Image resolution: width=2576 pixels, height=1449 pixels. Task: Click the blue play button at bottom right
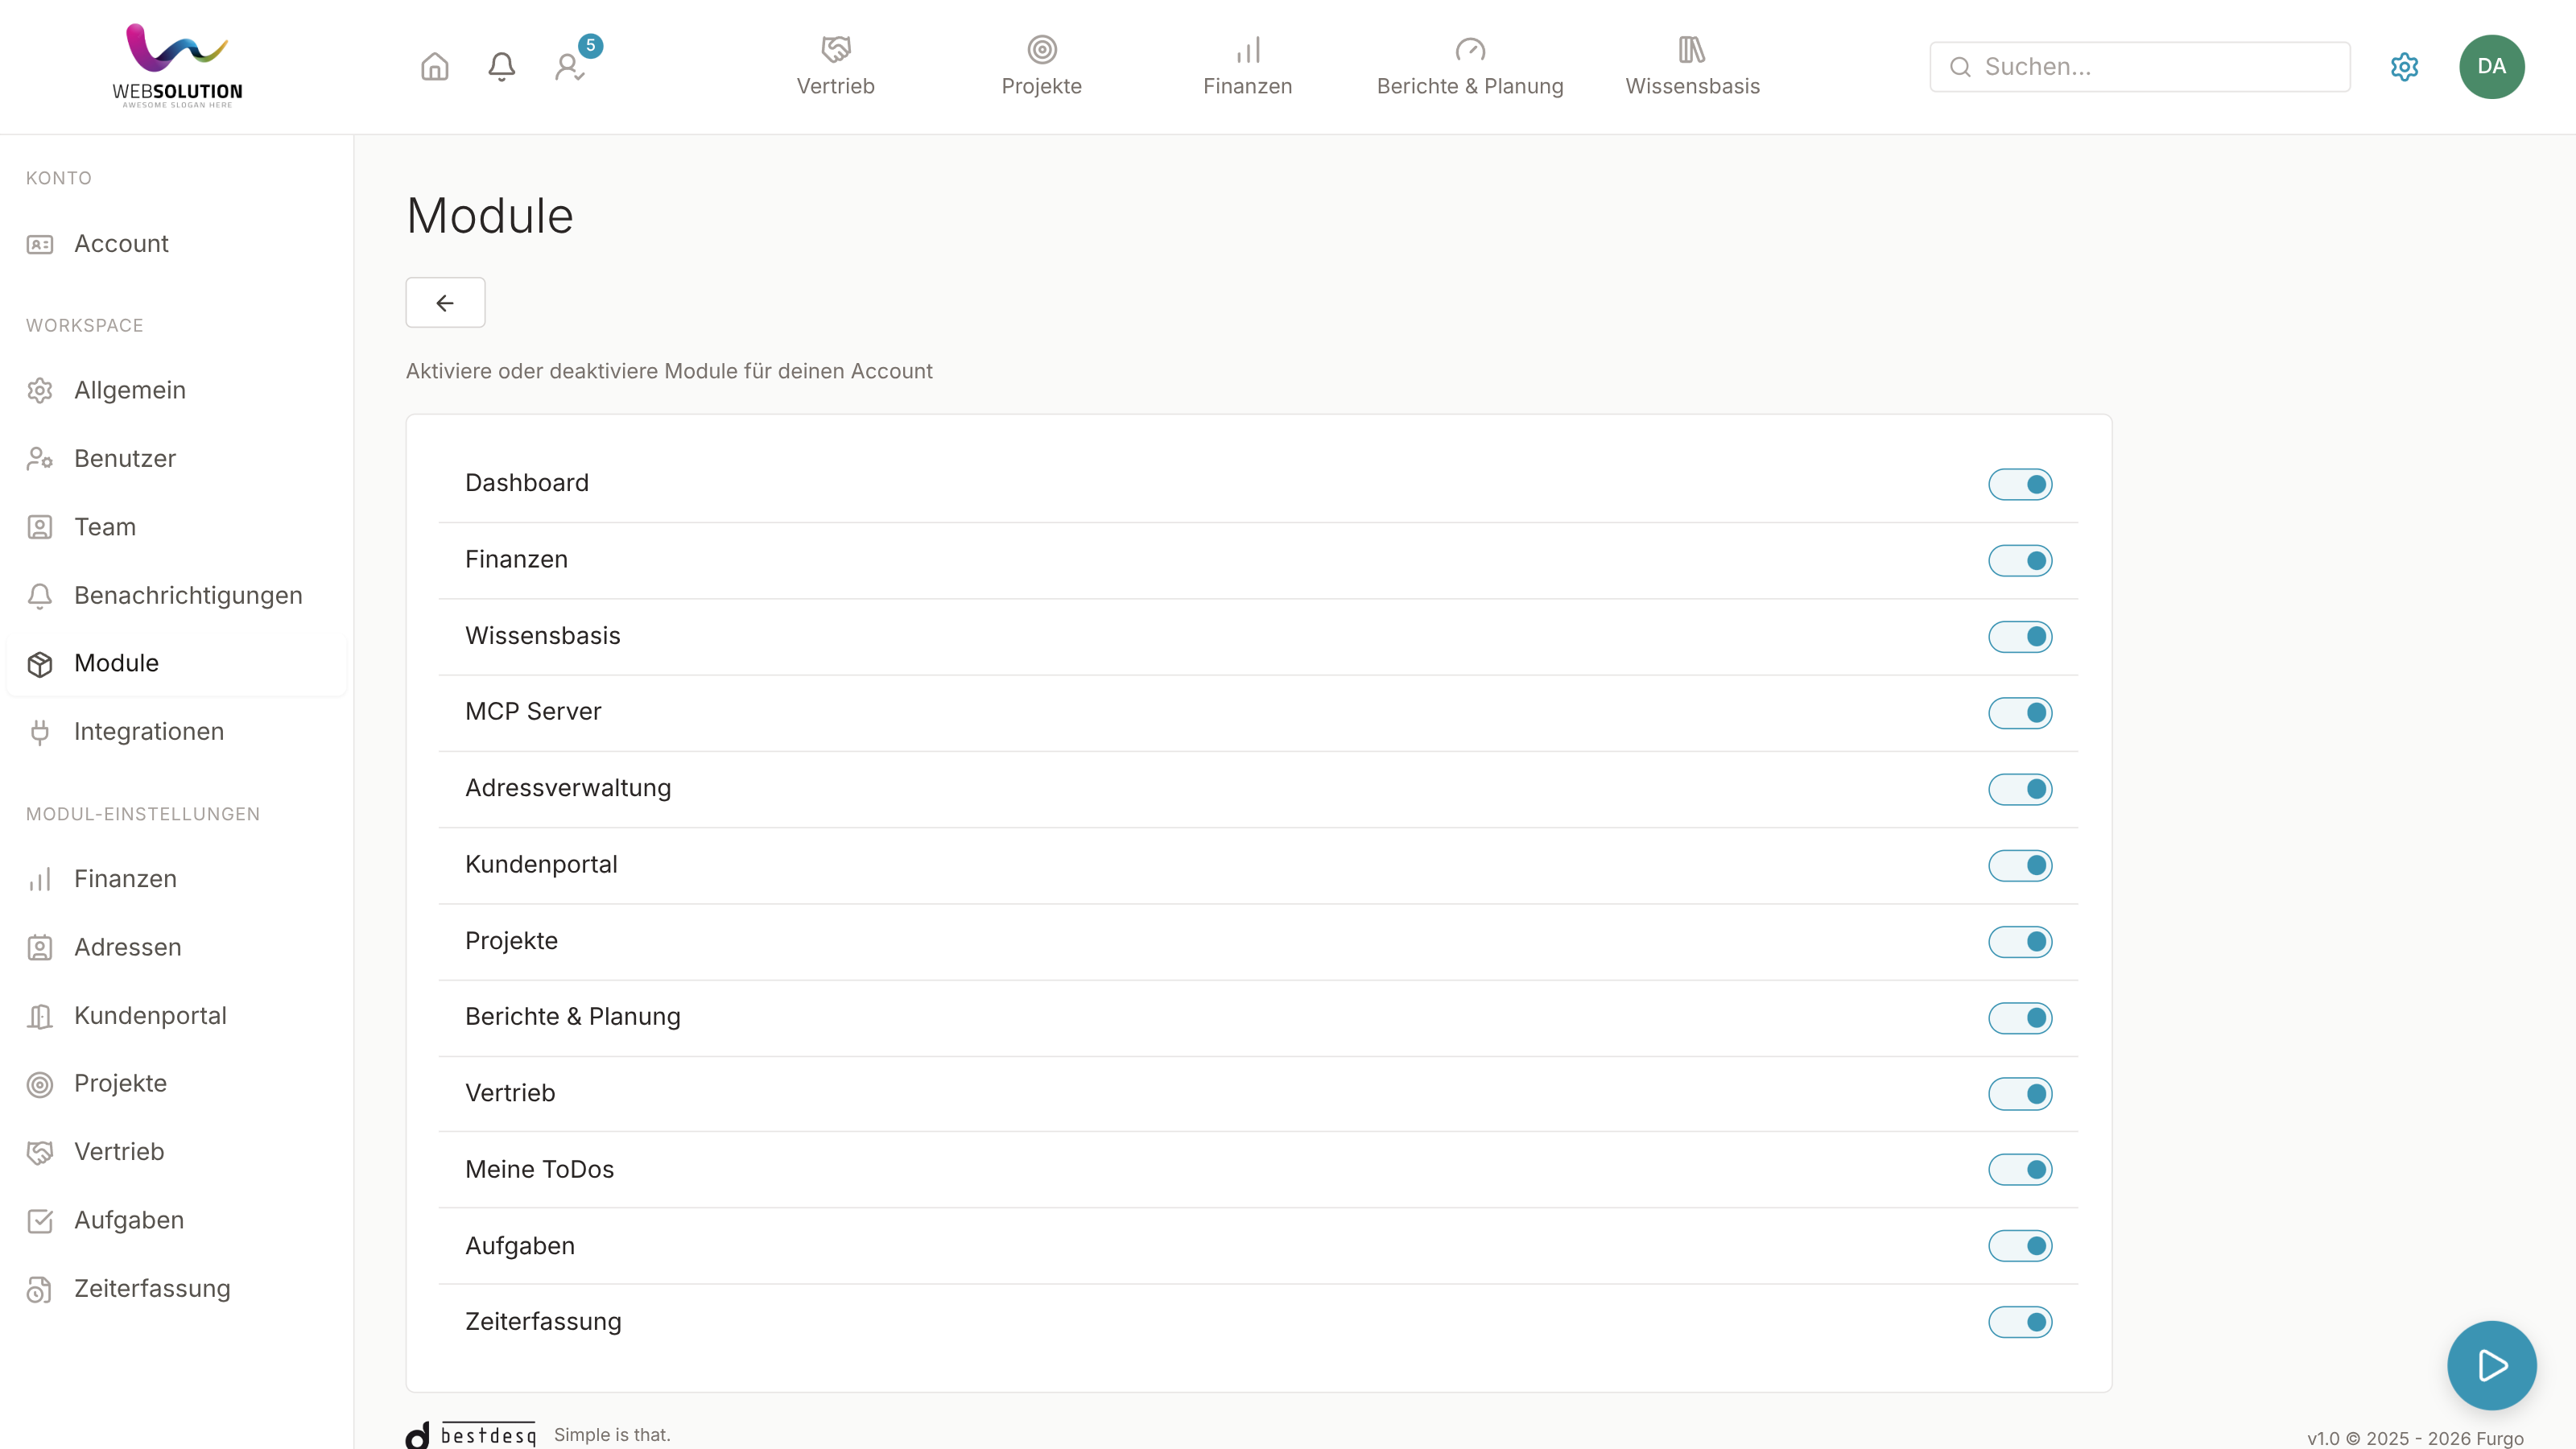(2491, 1365)
